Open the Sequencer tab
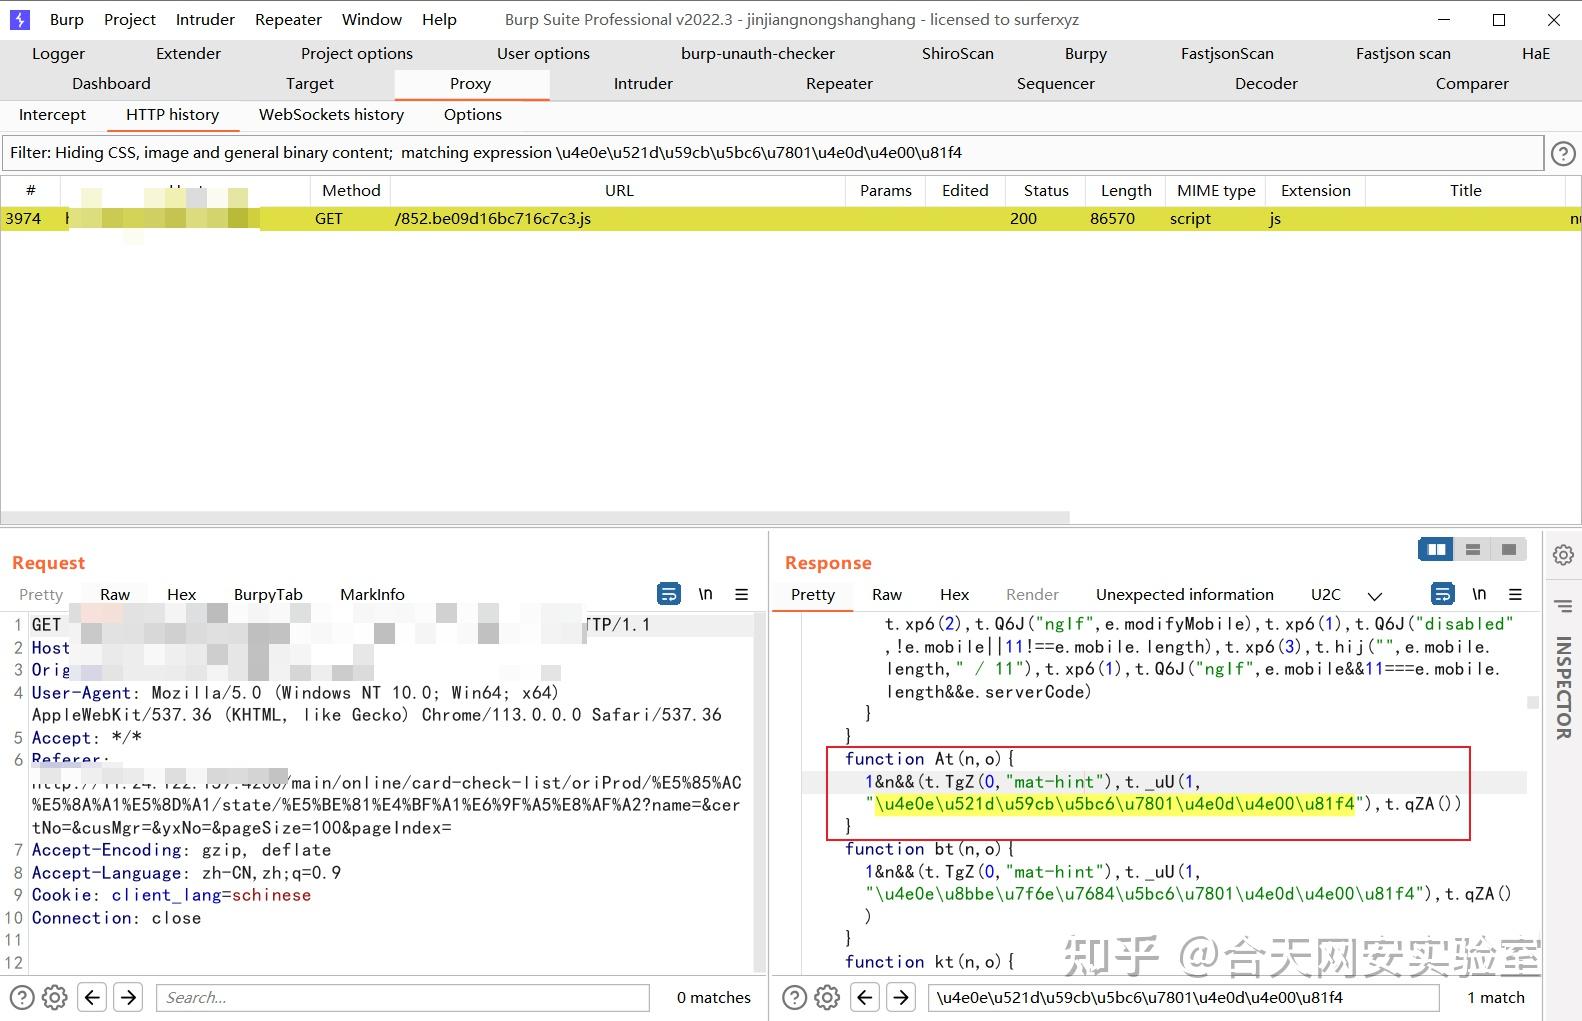Screen dimensions: 1582x1021 coord(1056,84)
